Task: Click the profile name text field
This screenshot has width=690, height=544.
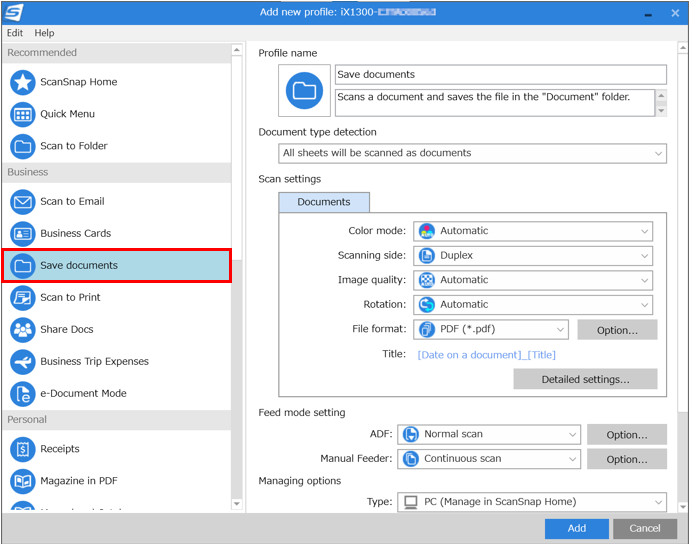Action: click(x=501, y=75)
